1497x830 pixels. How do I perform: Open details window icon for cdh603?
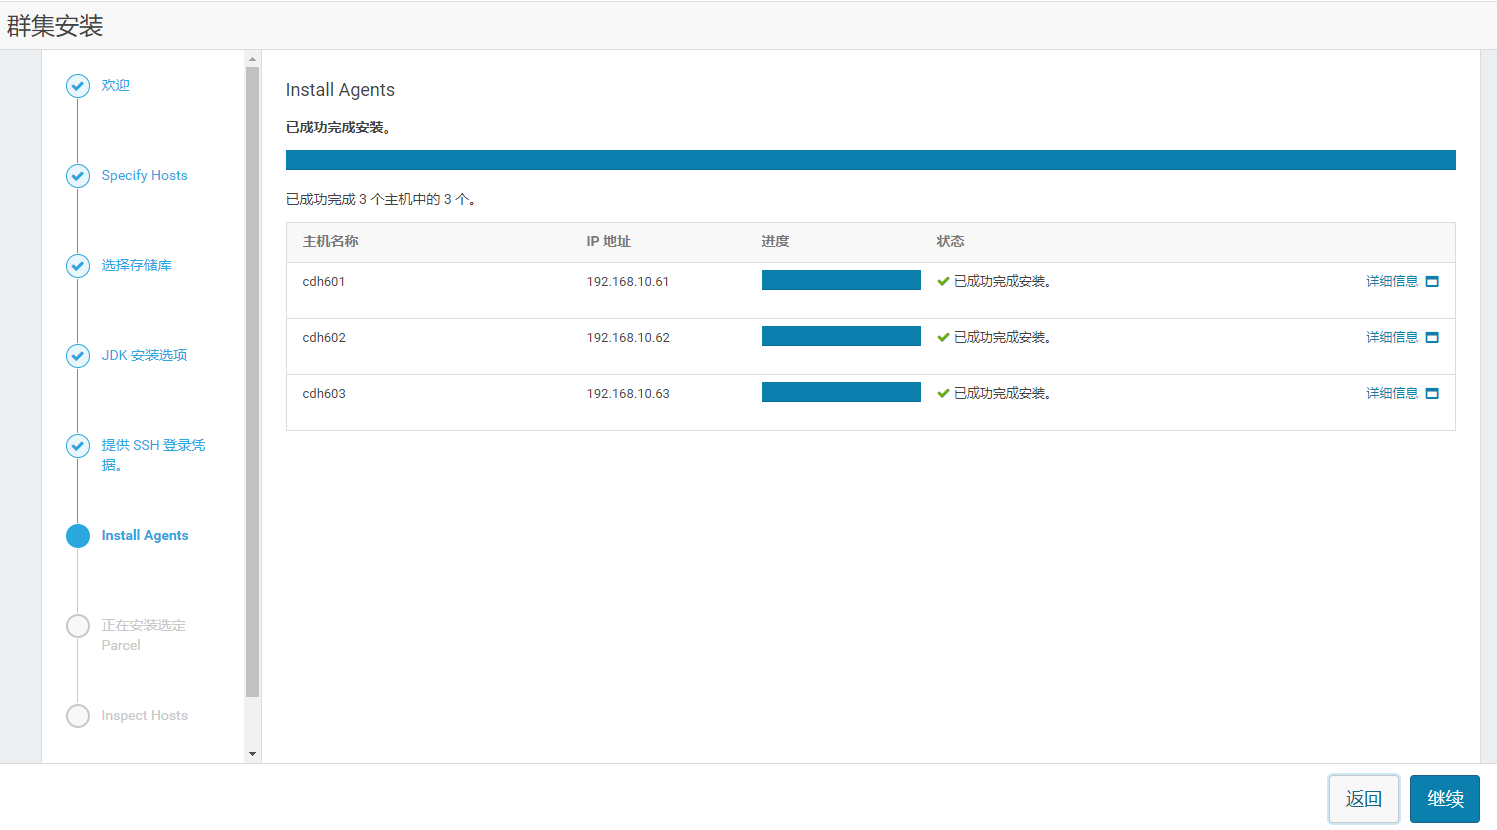pyautogui.click(x=1432, y=394)
